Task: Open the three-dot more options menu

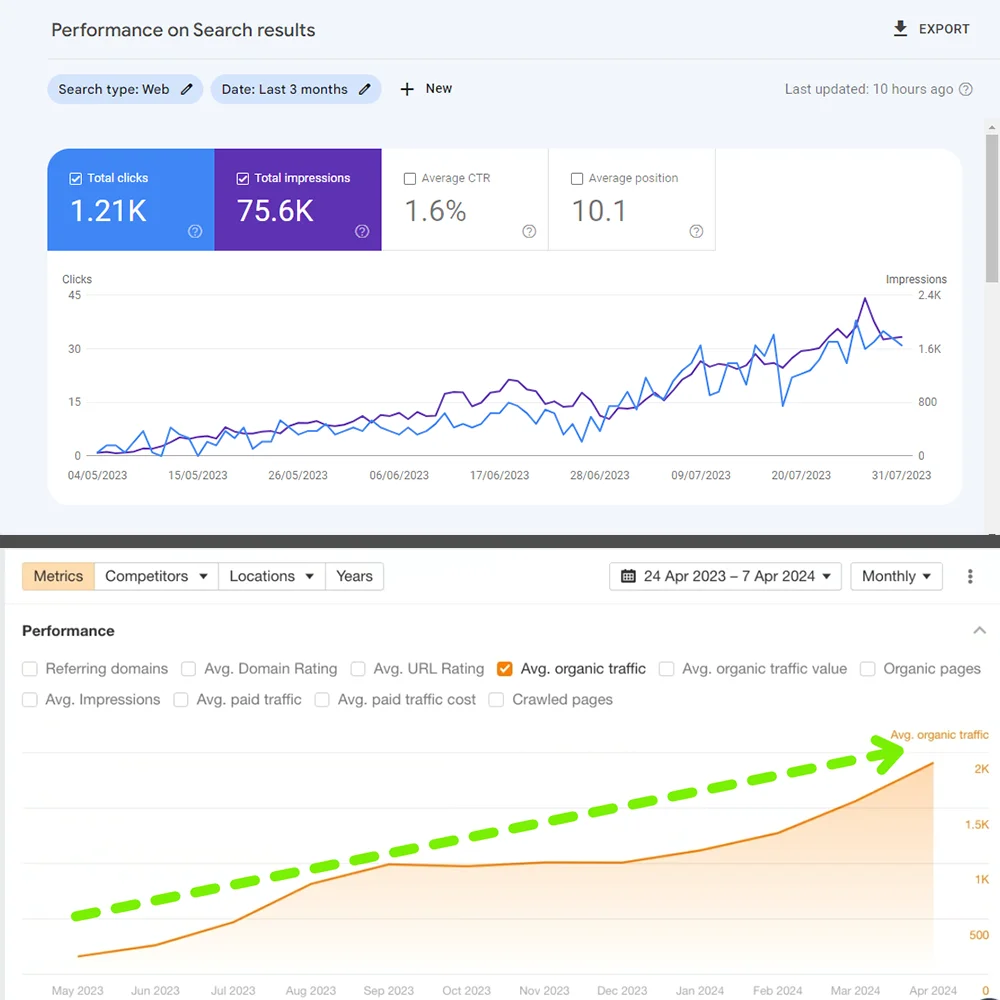Action: point(970,576)
